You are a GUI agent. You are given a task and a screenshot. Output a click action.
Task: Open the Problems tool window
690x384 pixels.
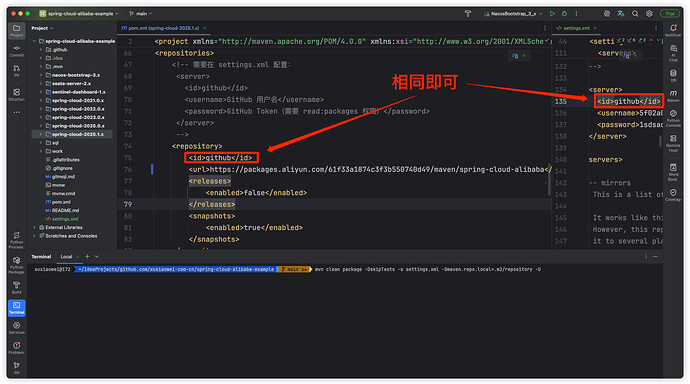coord(16,348)
